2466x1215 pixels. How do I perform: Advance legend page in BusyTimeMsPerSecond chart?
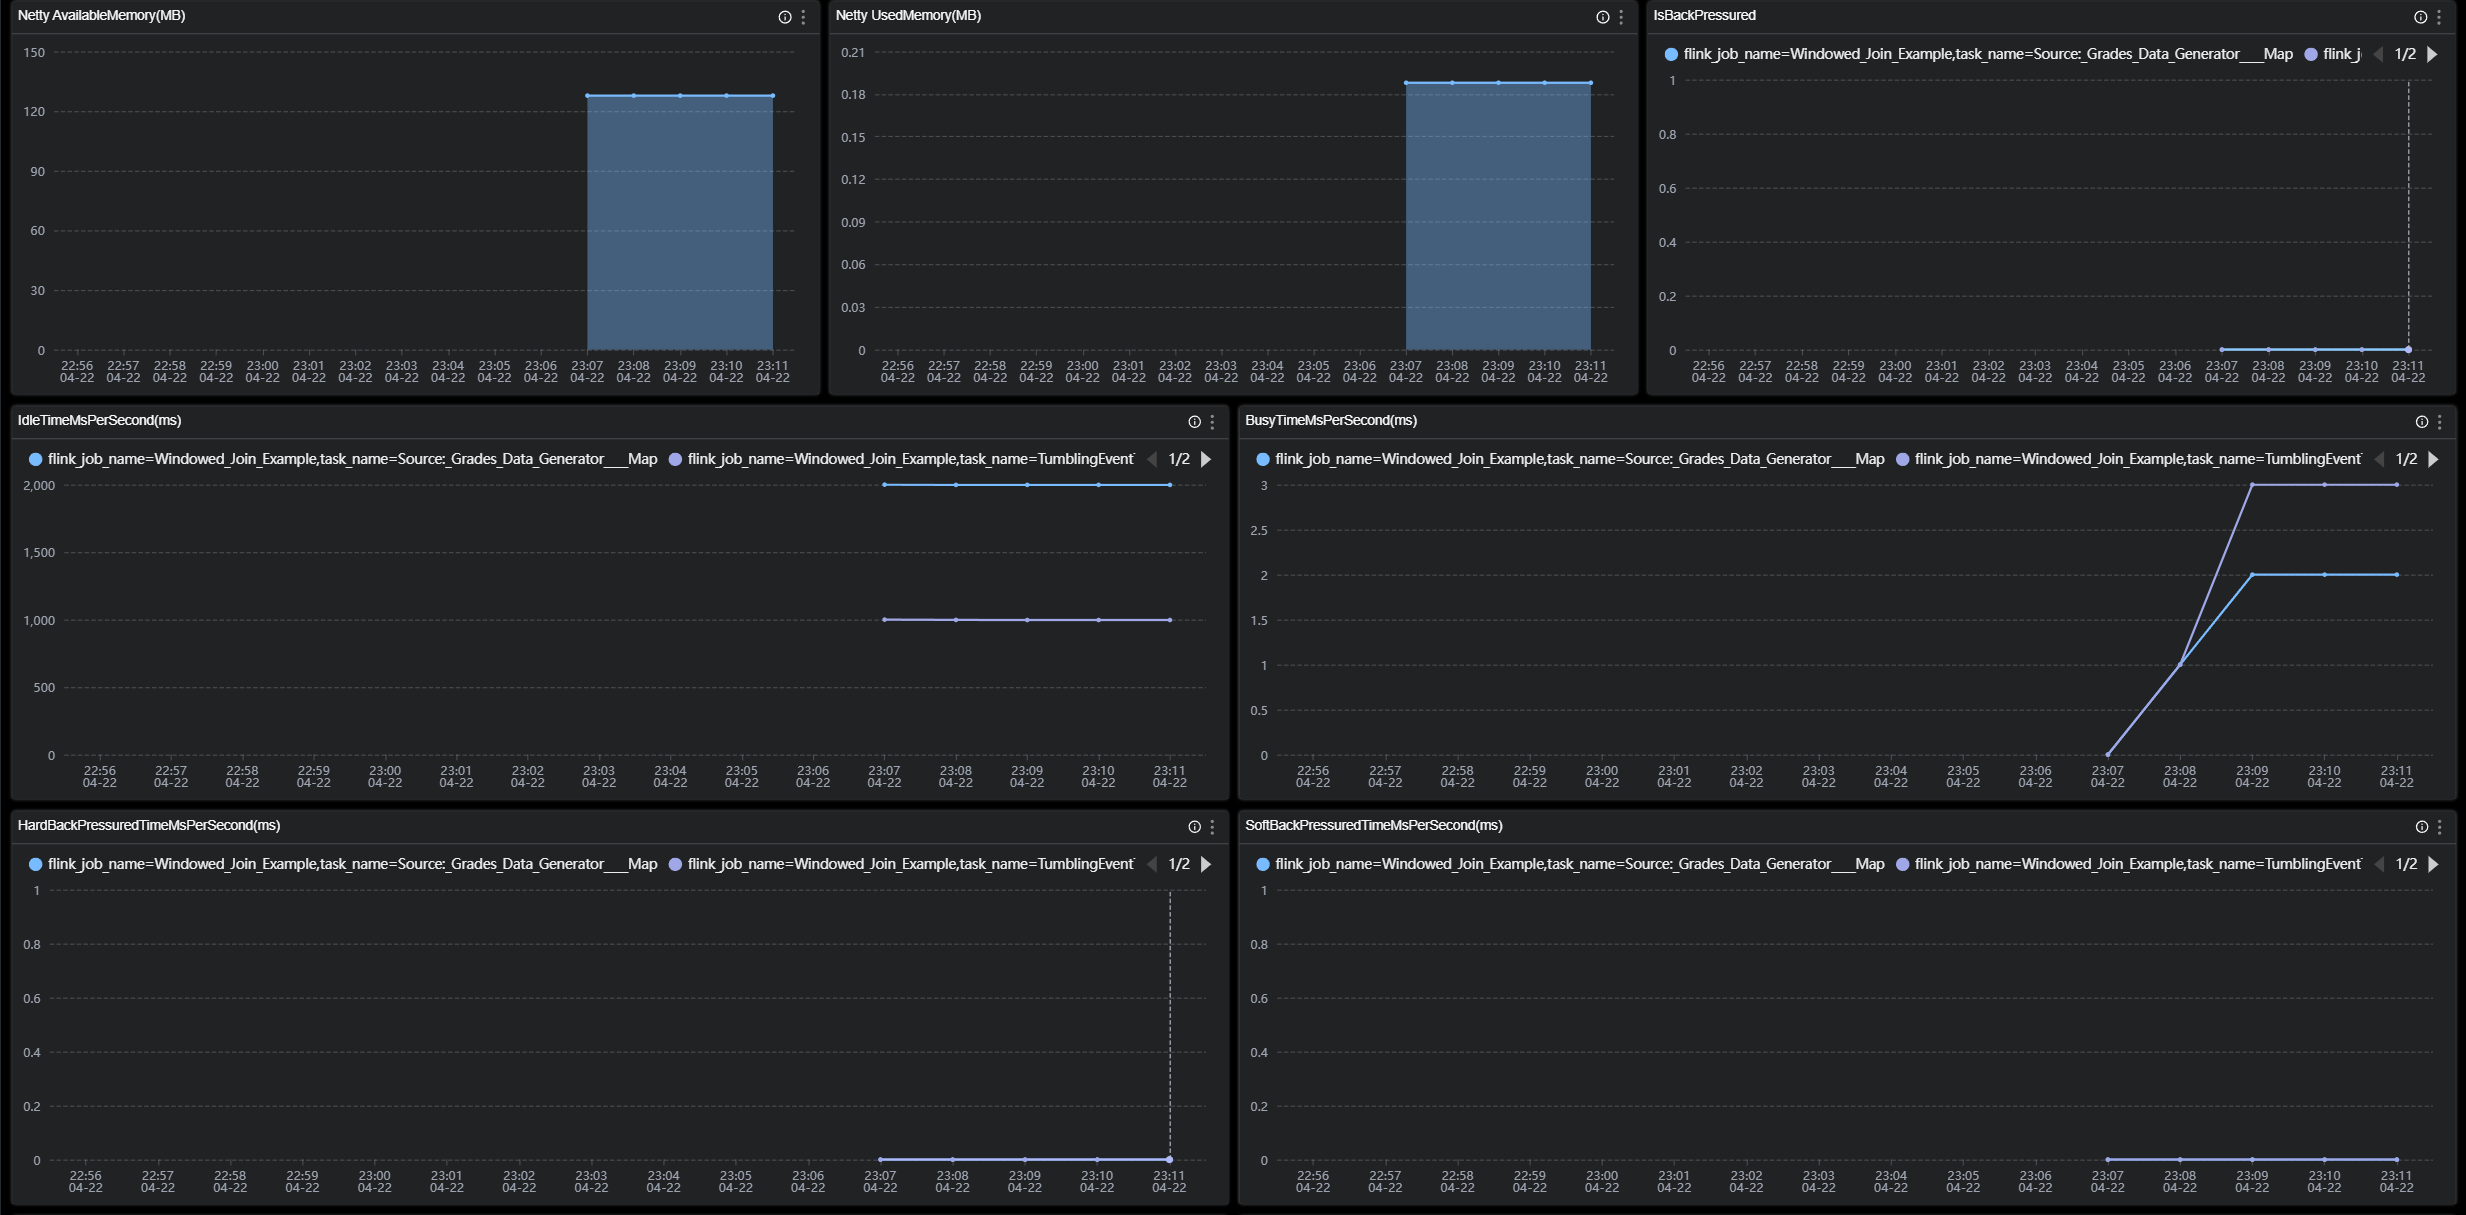coord(2433,459)
